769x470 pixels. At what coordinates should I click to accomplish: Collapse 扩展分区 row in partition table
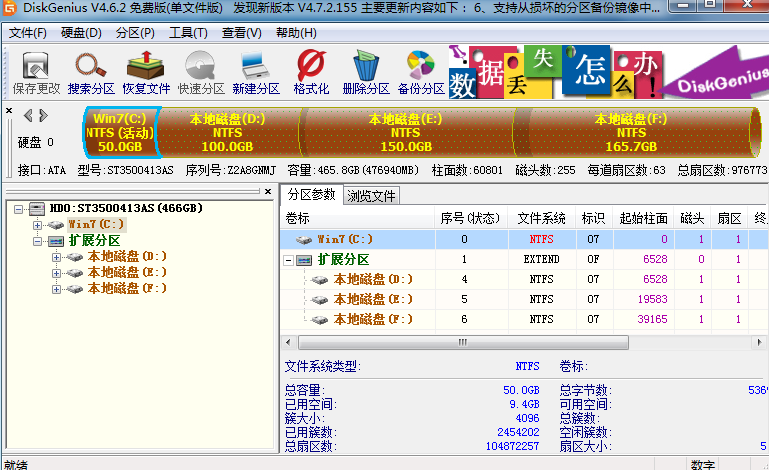(x=288, y=261)
